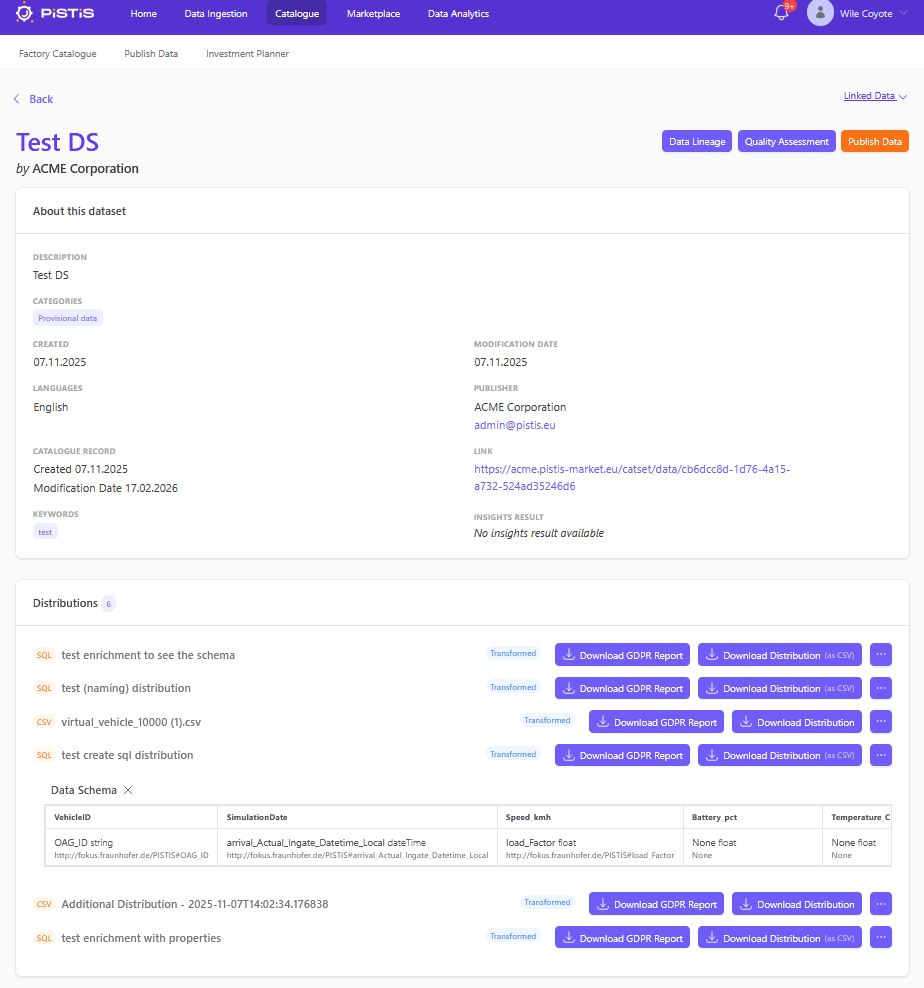924x988 pixels.
Task: Download GDPR Report for Additional Distribution
Action: [x=656, y=904]
